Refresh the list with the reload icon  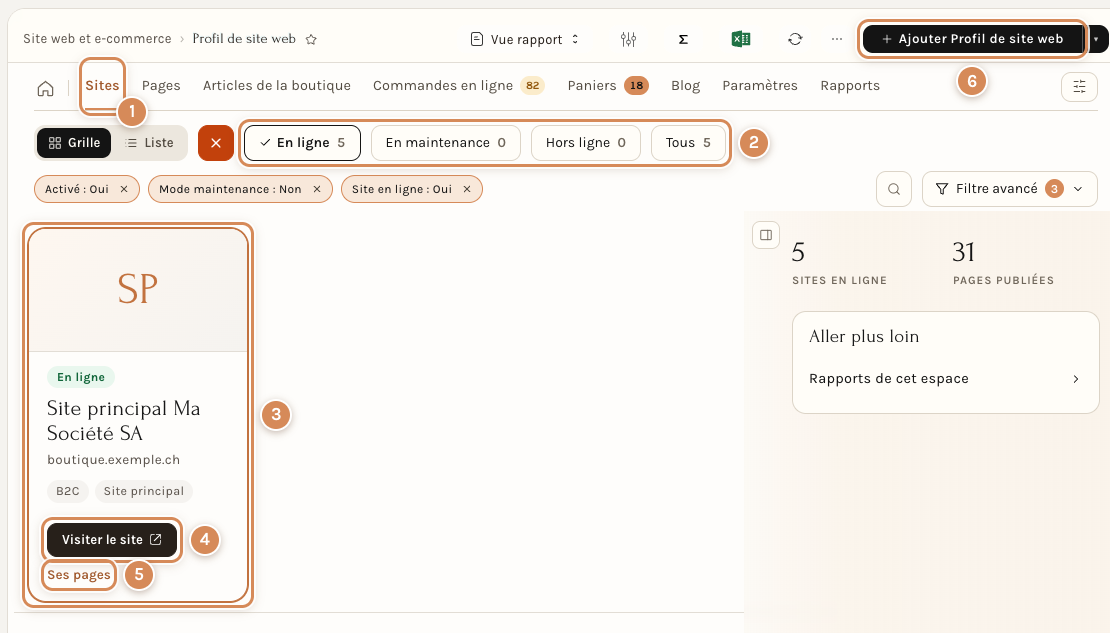[795, 40]
